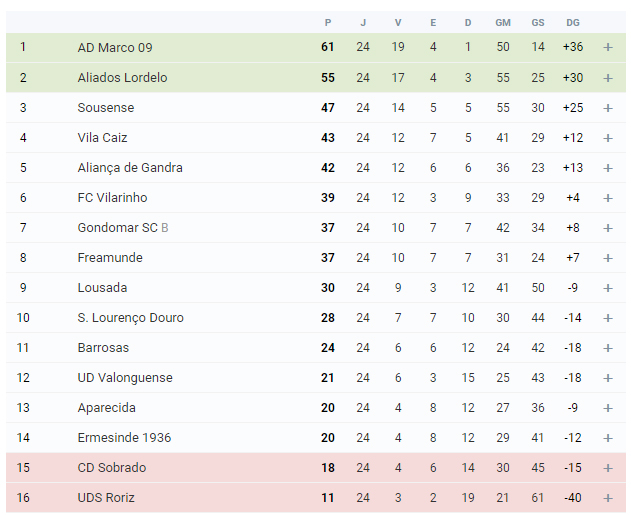Expand the plus icon for AD Marco 09

pos(608,47)
